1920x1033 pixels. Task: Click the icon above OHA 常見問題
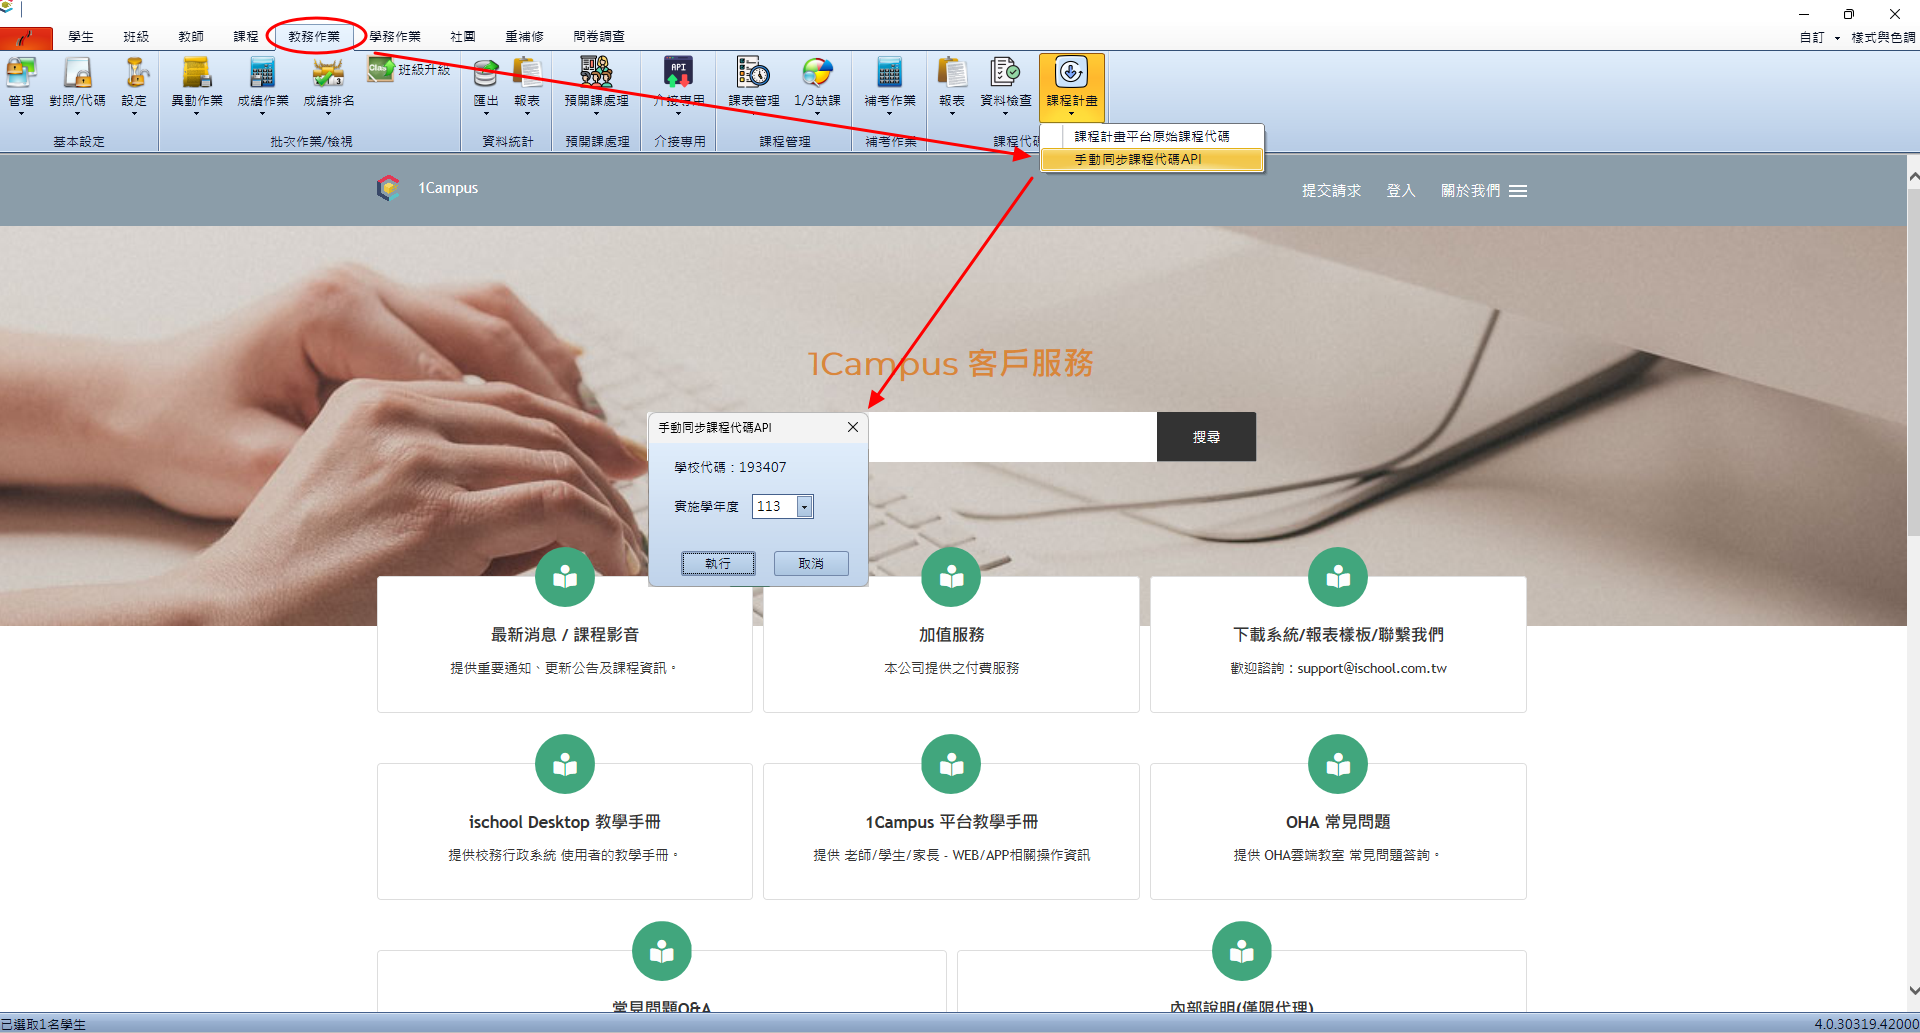(1338, 764)
